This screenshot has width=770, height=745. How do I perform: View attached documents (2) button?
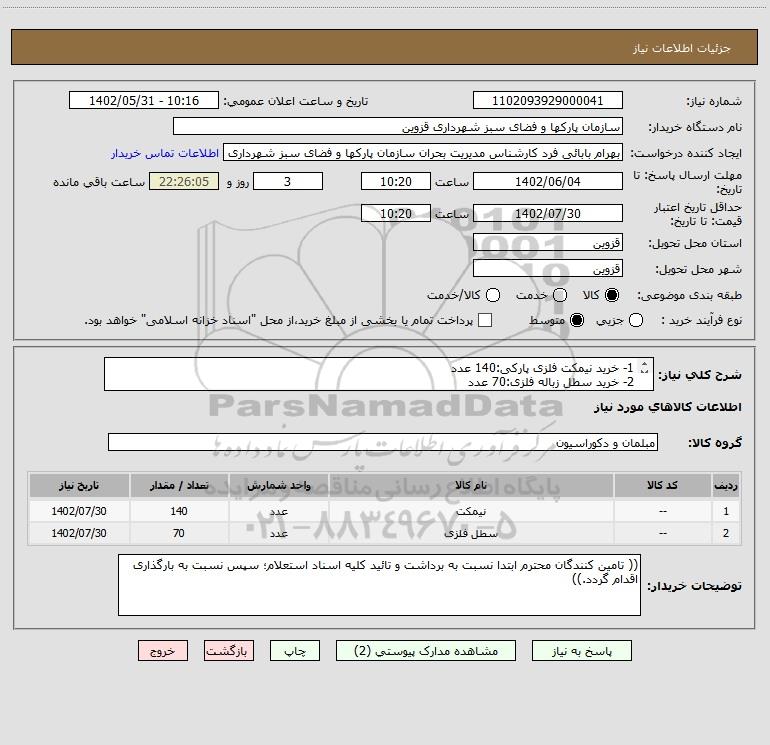(x=426, y=651)
